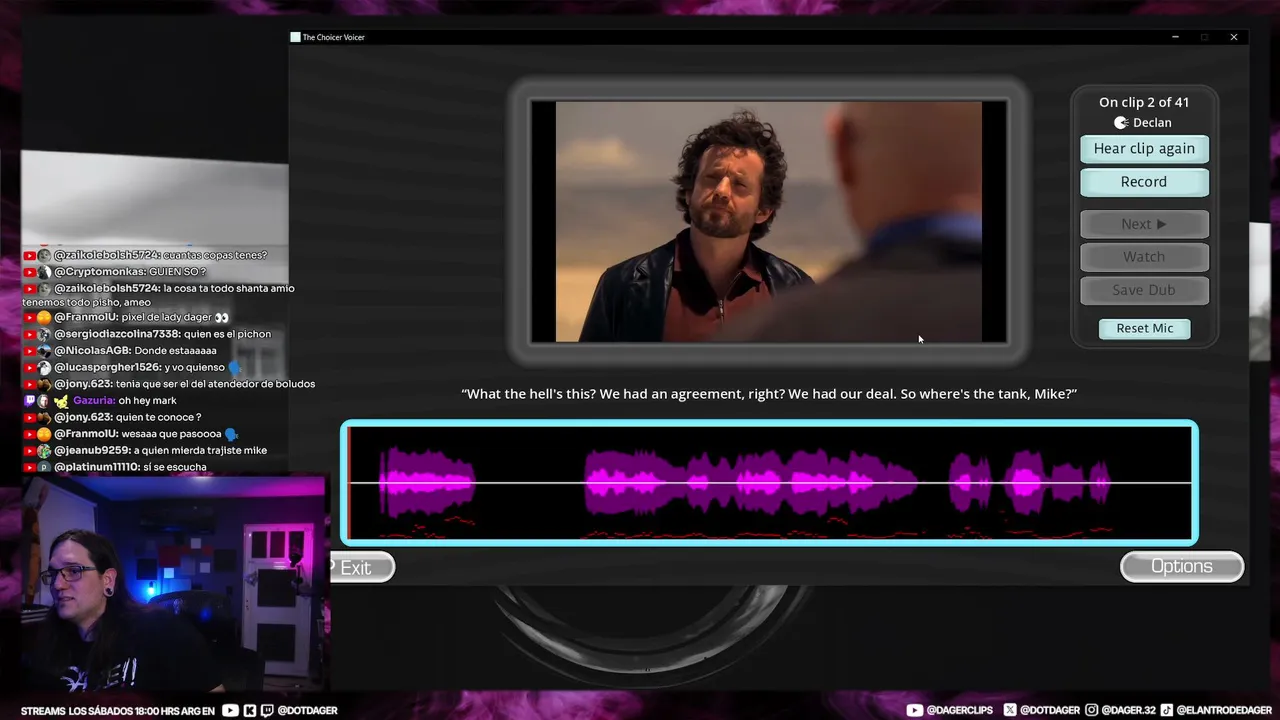Click the Hear clip again button
This screenshot has height=720, width=1280.
(x=1144, y=149)
